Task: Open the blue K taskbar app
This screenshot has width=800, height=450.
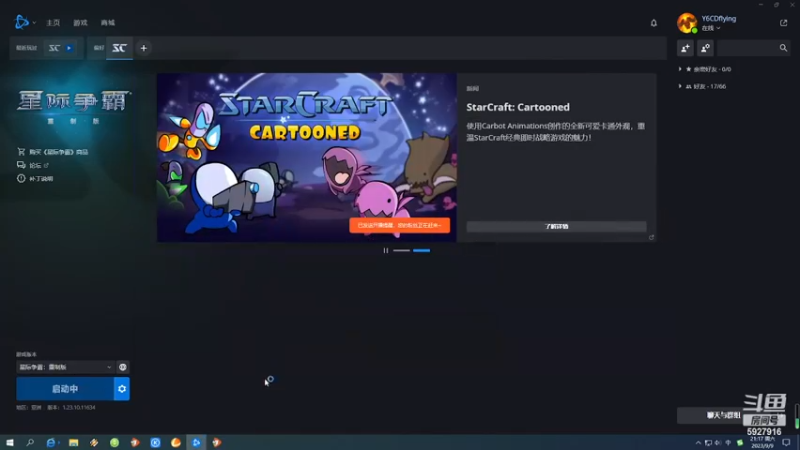Action: tap(155, 442)
